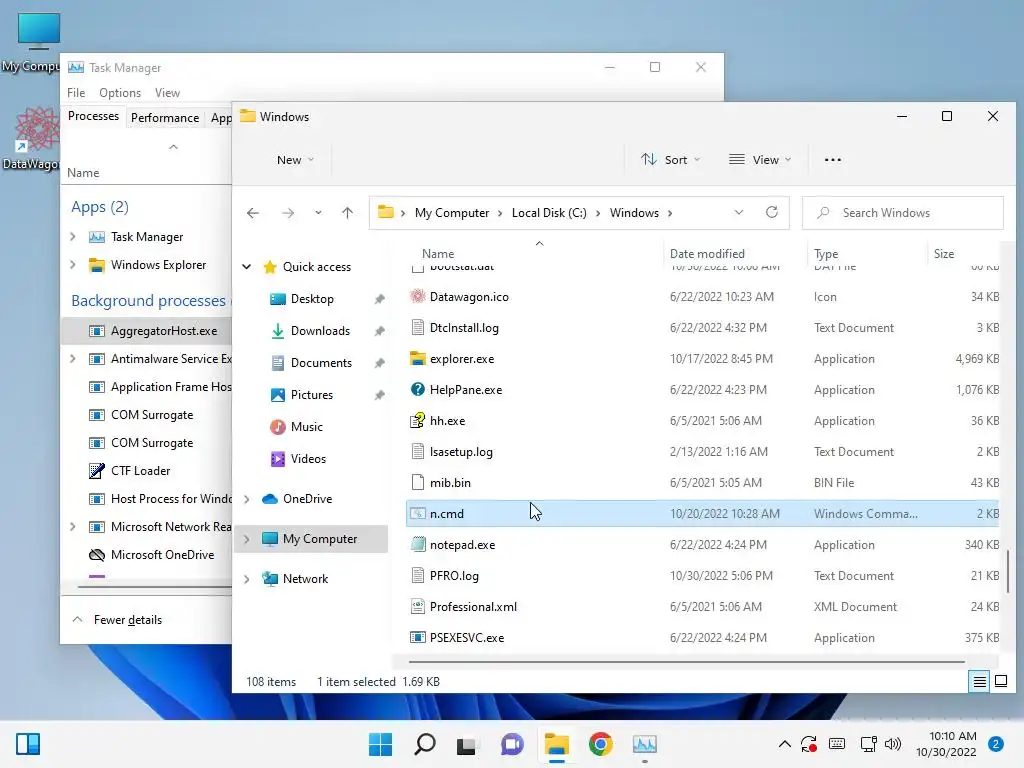Open the address bar history dropdown
Screen dimensions: 1024x768
[739, 213]
